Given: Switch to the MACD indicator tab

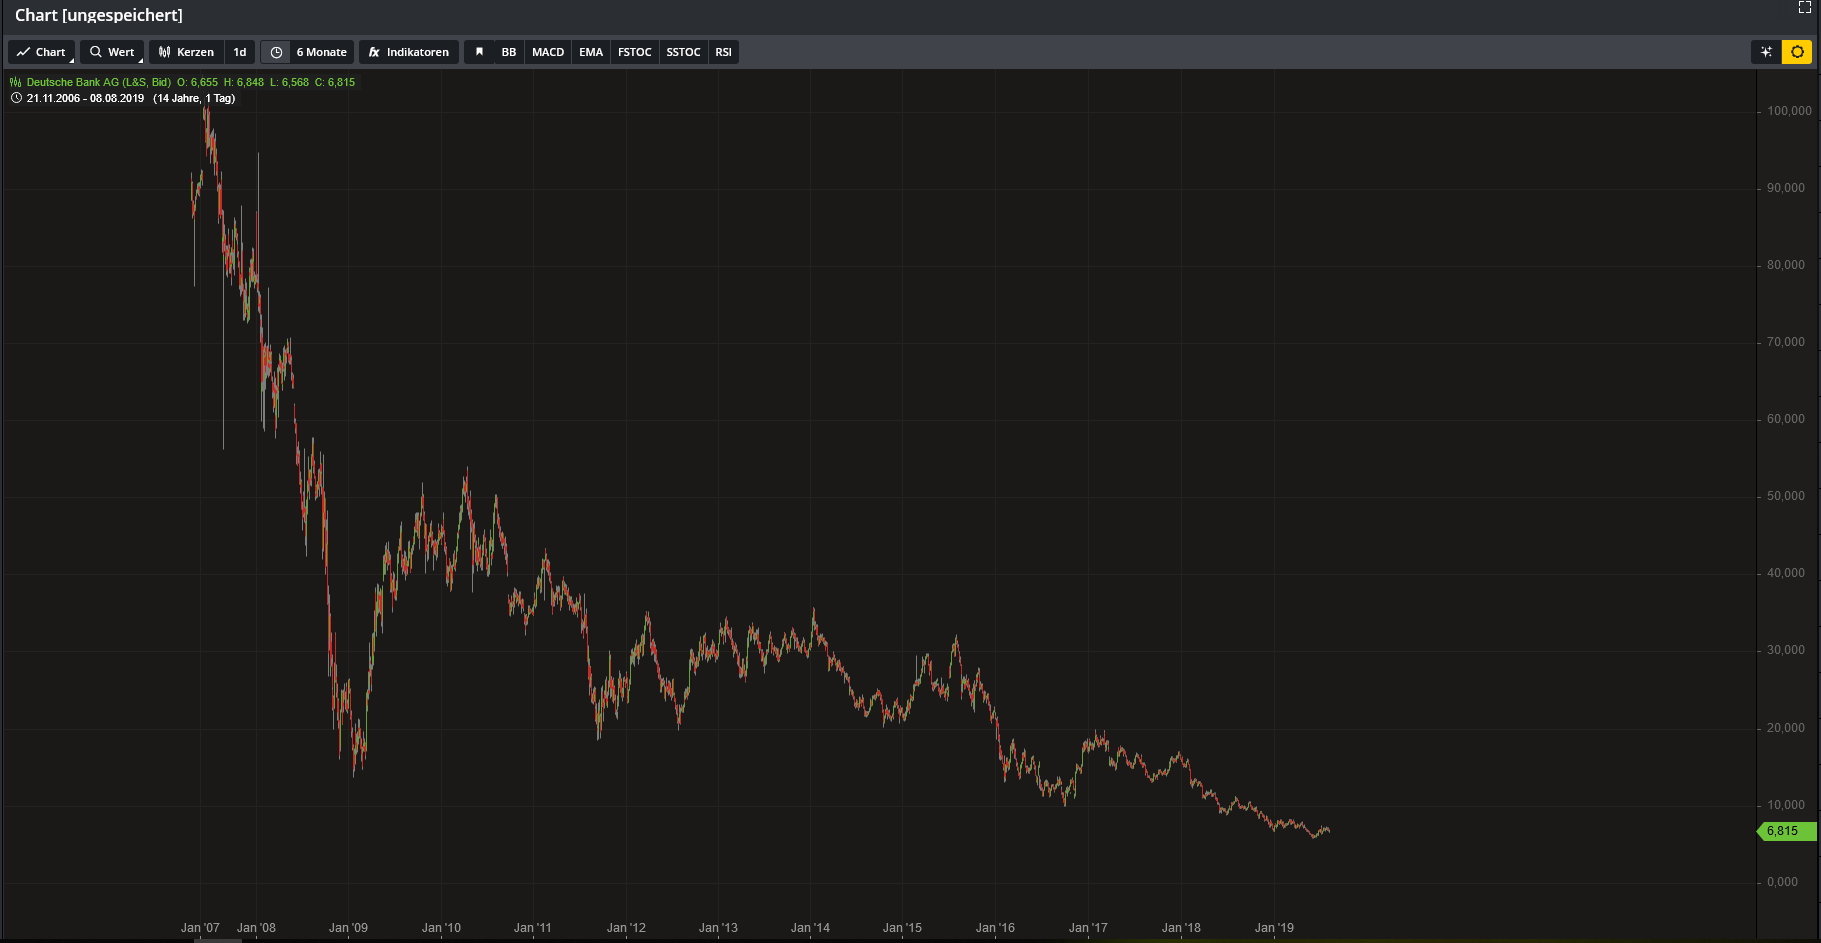Looking at the screenshot, I should 547,52.
